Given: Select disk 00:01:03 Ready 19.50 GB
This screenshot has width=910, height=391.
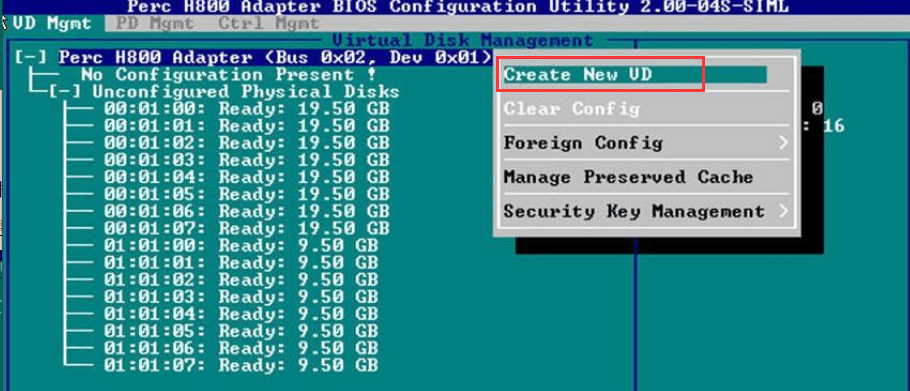Looking at the screenshot, I should [247, 160].
